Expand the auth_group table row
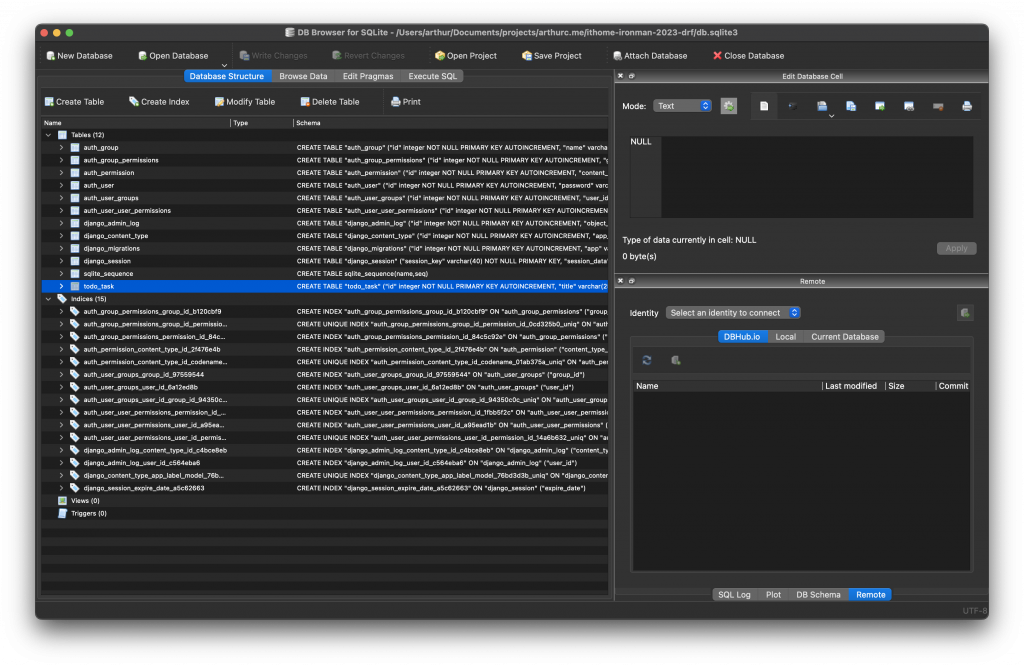1024x666 pixels. pos(61,148)
